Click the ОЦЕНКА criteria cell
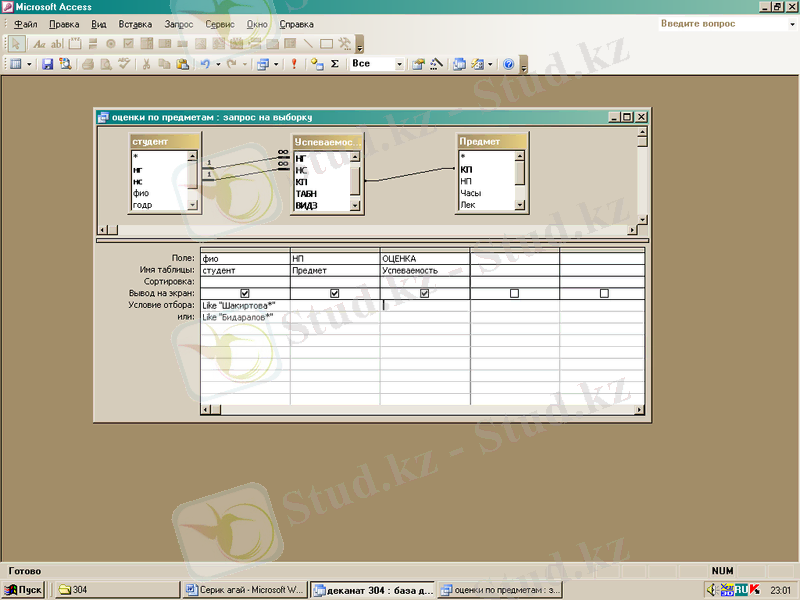The width and height of the screenshot is (800, 600). [425, 305]
